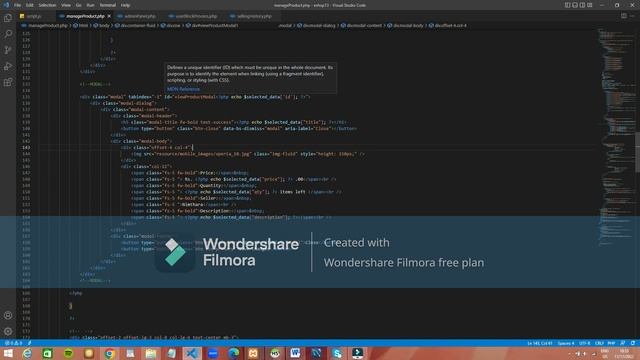Toggle Panel layout icon

click(575, 5)
